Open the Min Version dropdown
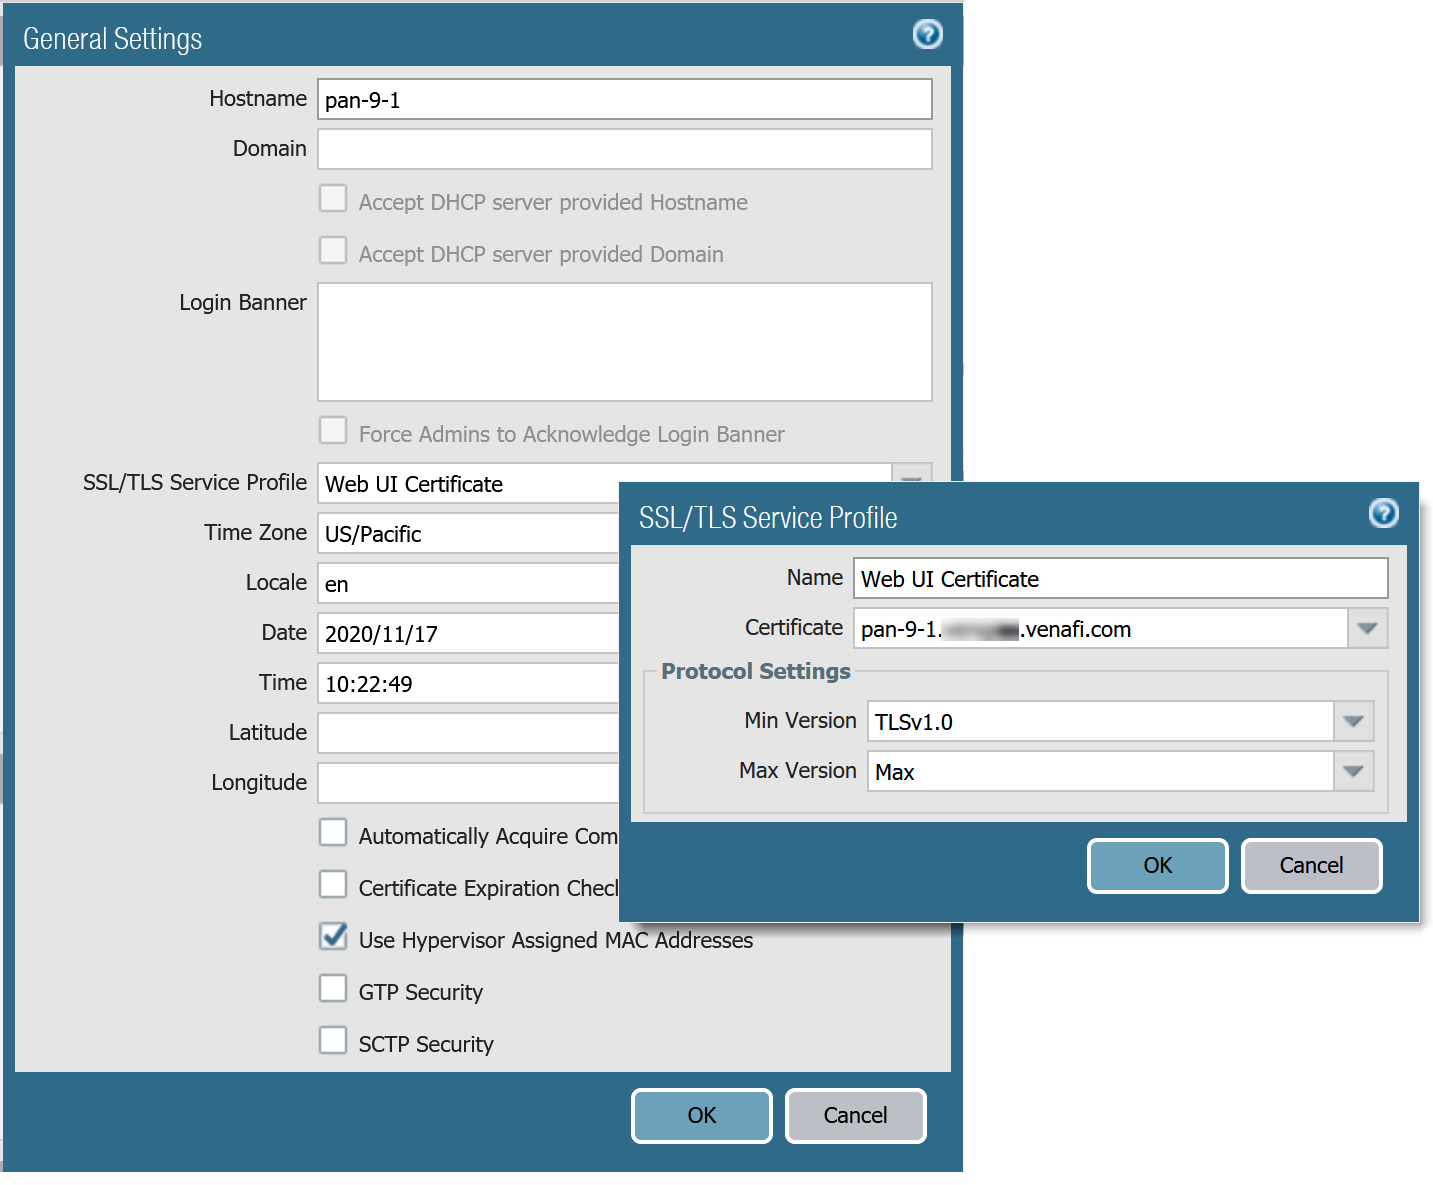The image size is (1433, 1185). point(1354,721)
